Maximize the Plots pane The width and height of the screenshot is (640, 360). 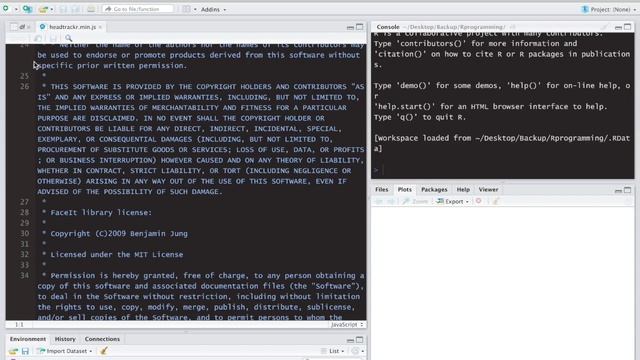coord(628,190)
